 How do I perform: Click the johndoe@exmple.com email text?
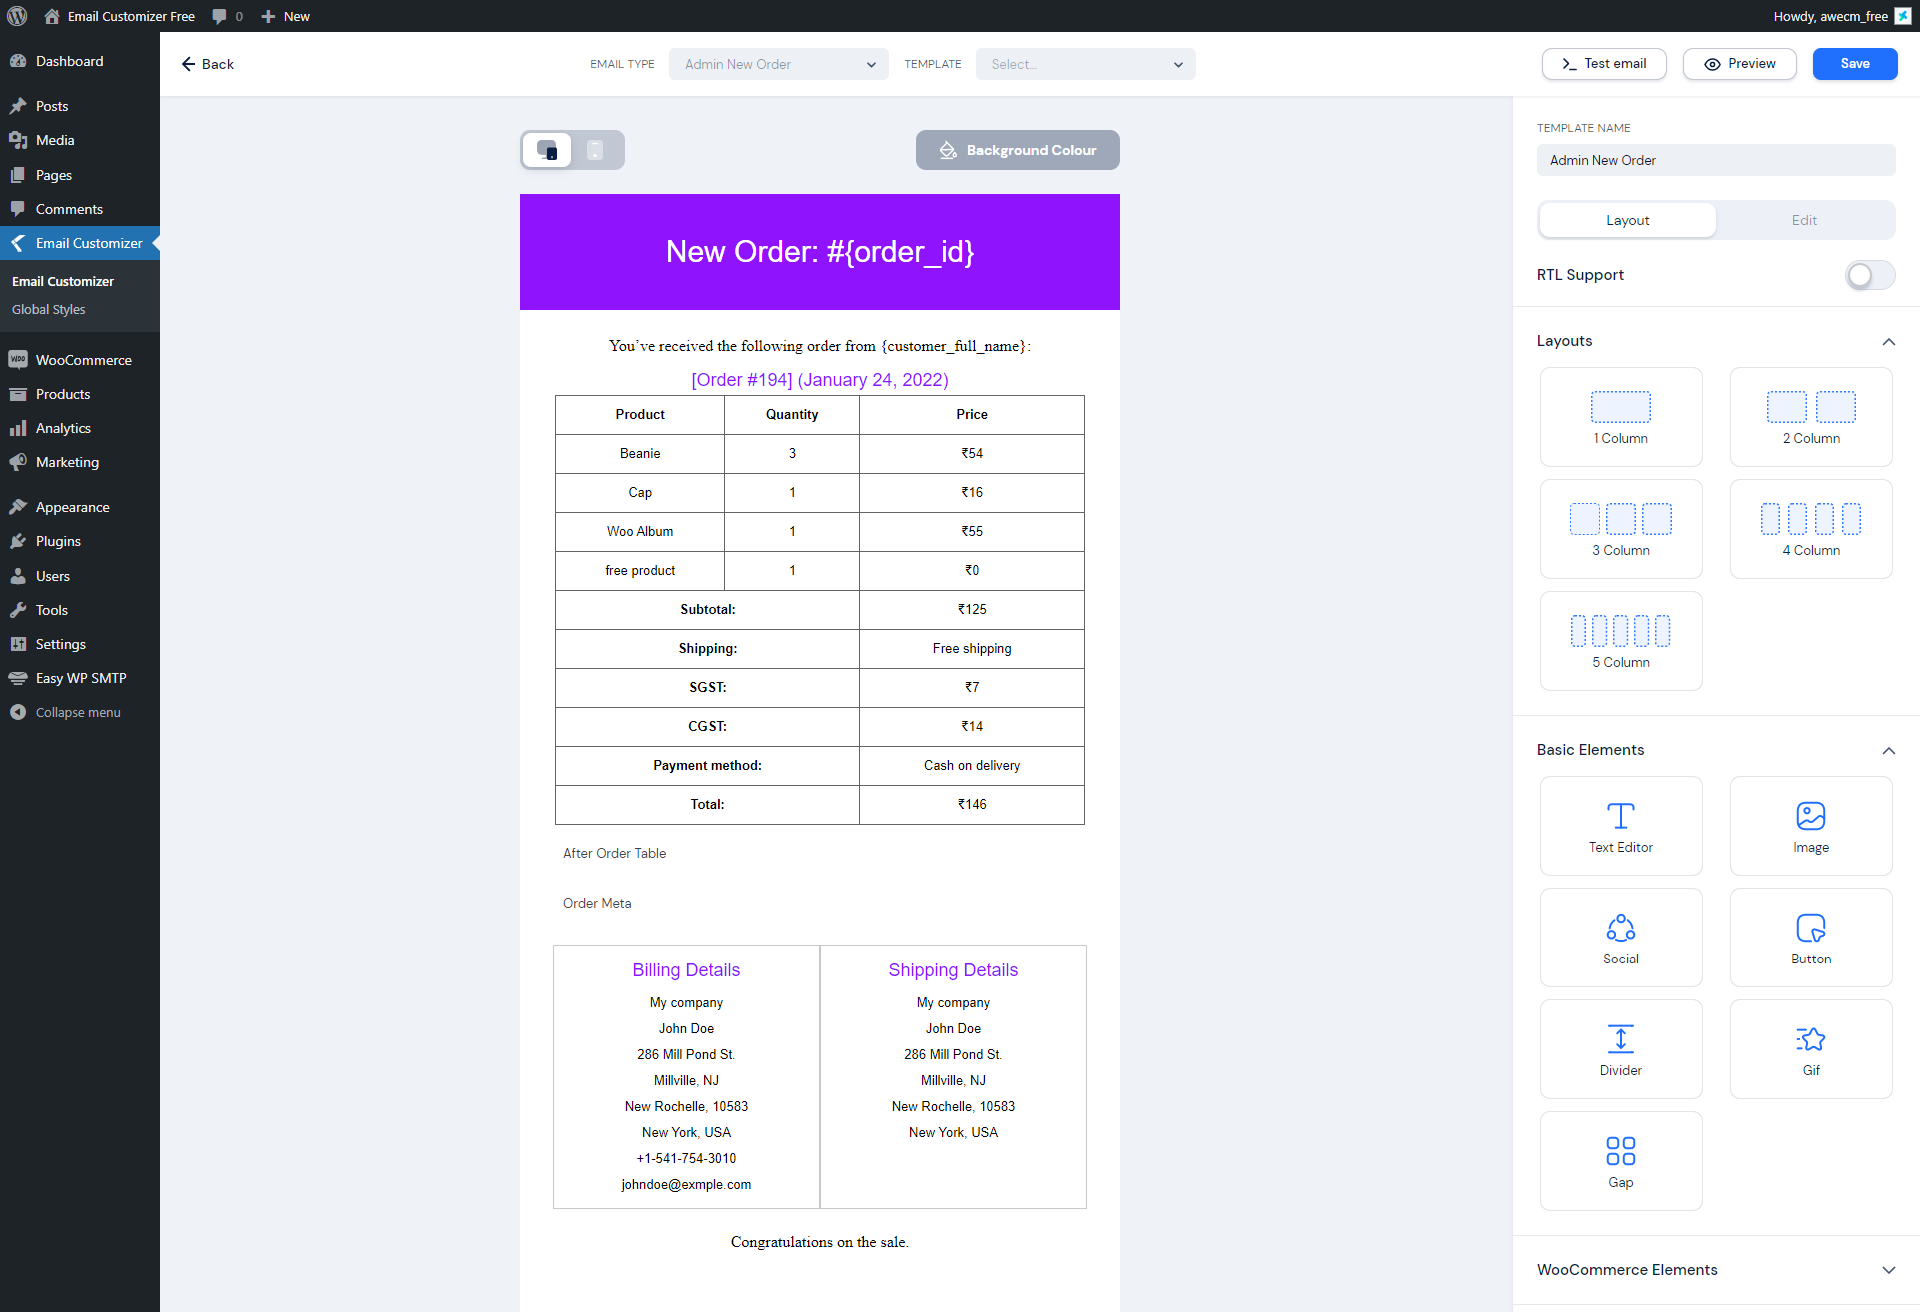pos(686,1184)
